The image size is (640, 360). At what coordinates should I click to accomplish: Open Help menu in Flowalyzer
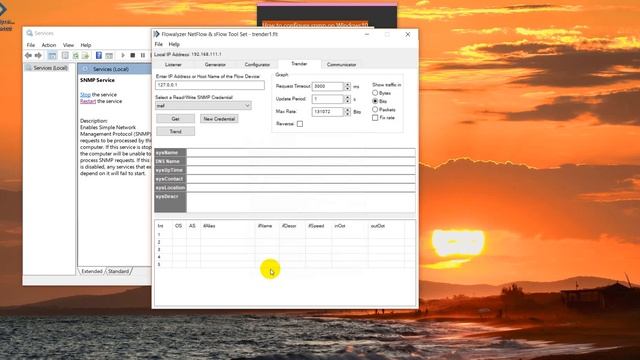(x=174, y=44)
